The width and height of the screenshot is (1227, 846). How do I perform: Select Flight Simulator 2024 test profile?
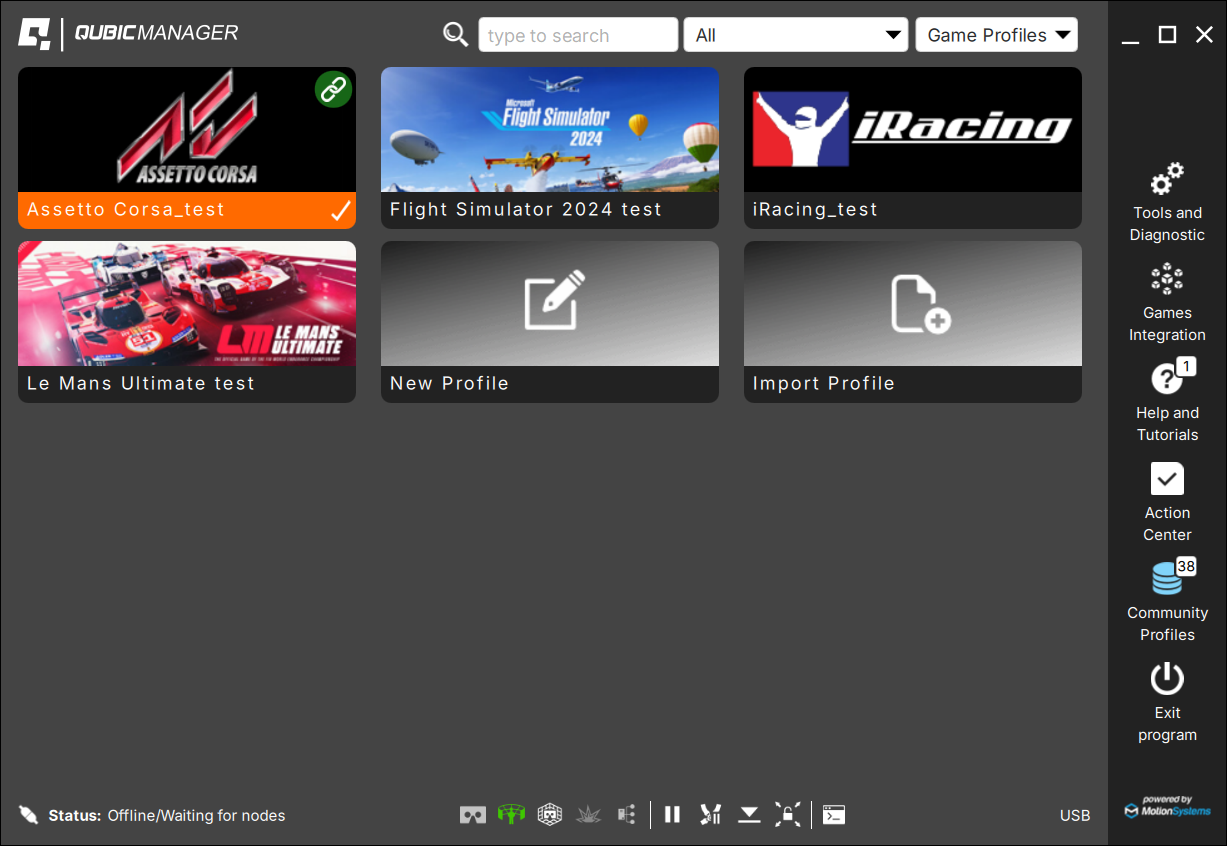(x=549, y=147)
